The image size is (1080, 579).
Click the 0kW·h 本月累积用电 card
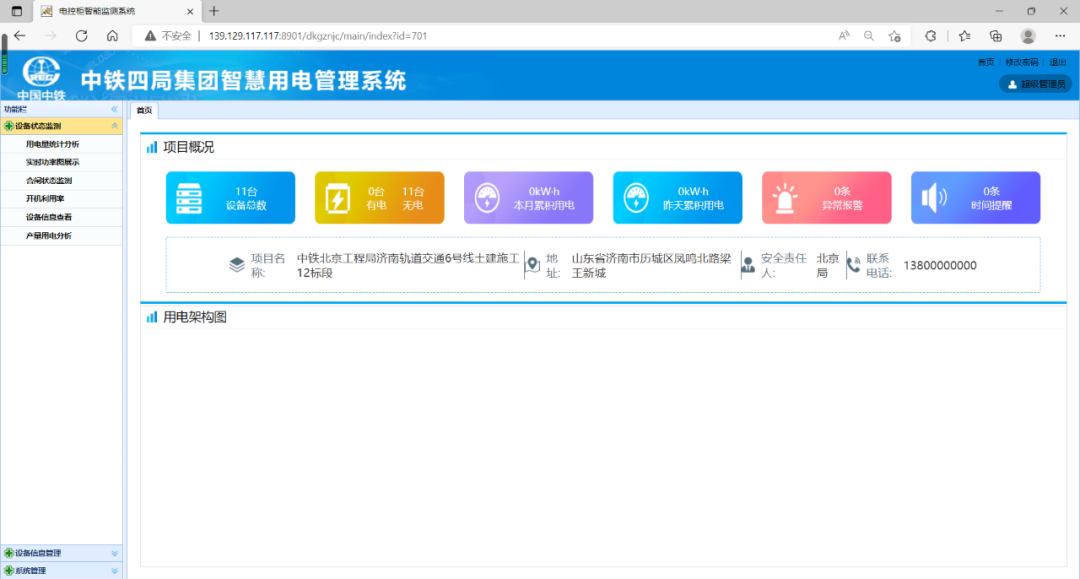coord(528,198)
